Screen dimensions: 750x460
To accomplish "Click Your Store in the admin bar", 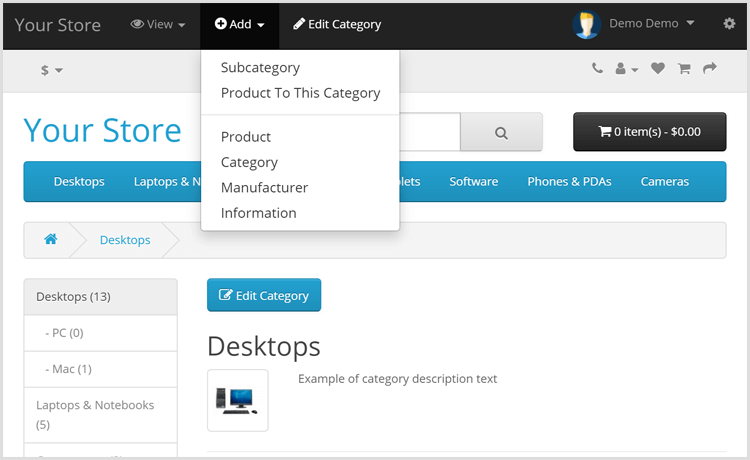I will point(57,25).
